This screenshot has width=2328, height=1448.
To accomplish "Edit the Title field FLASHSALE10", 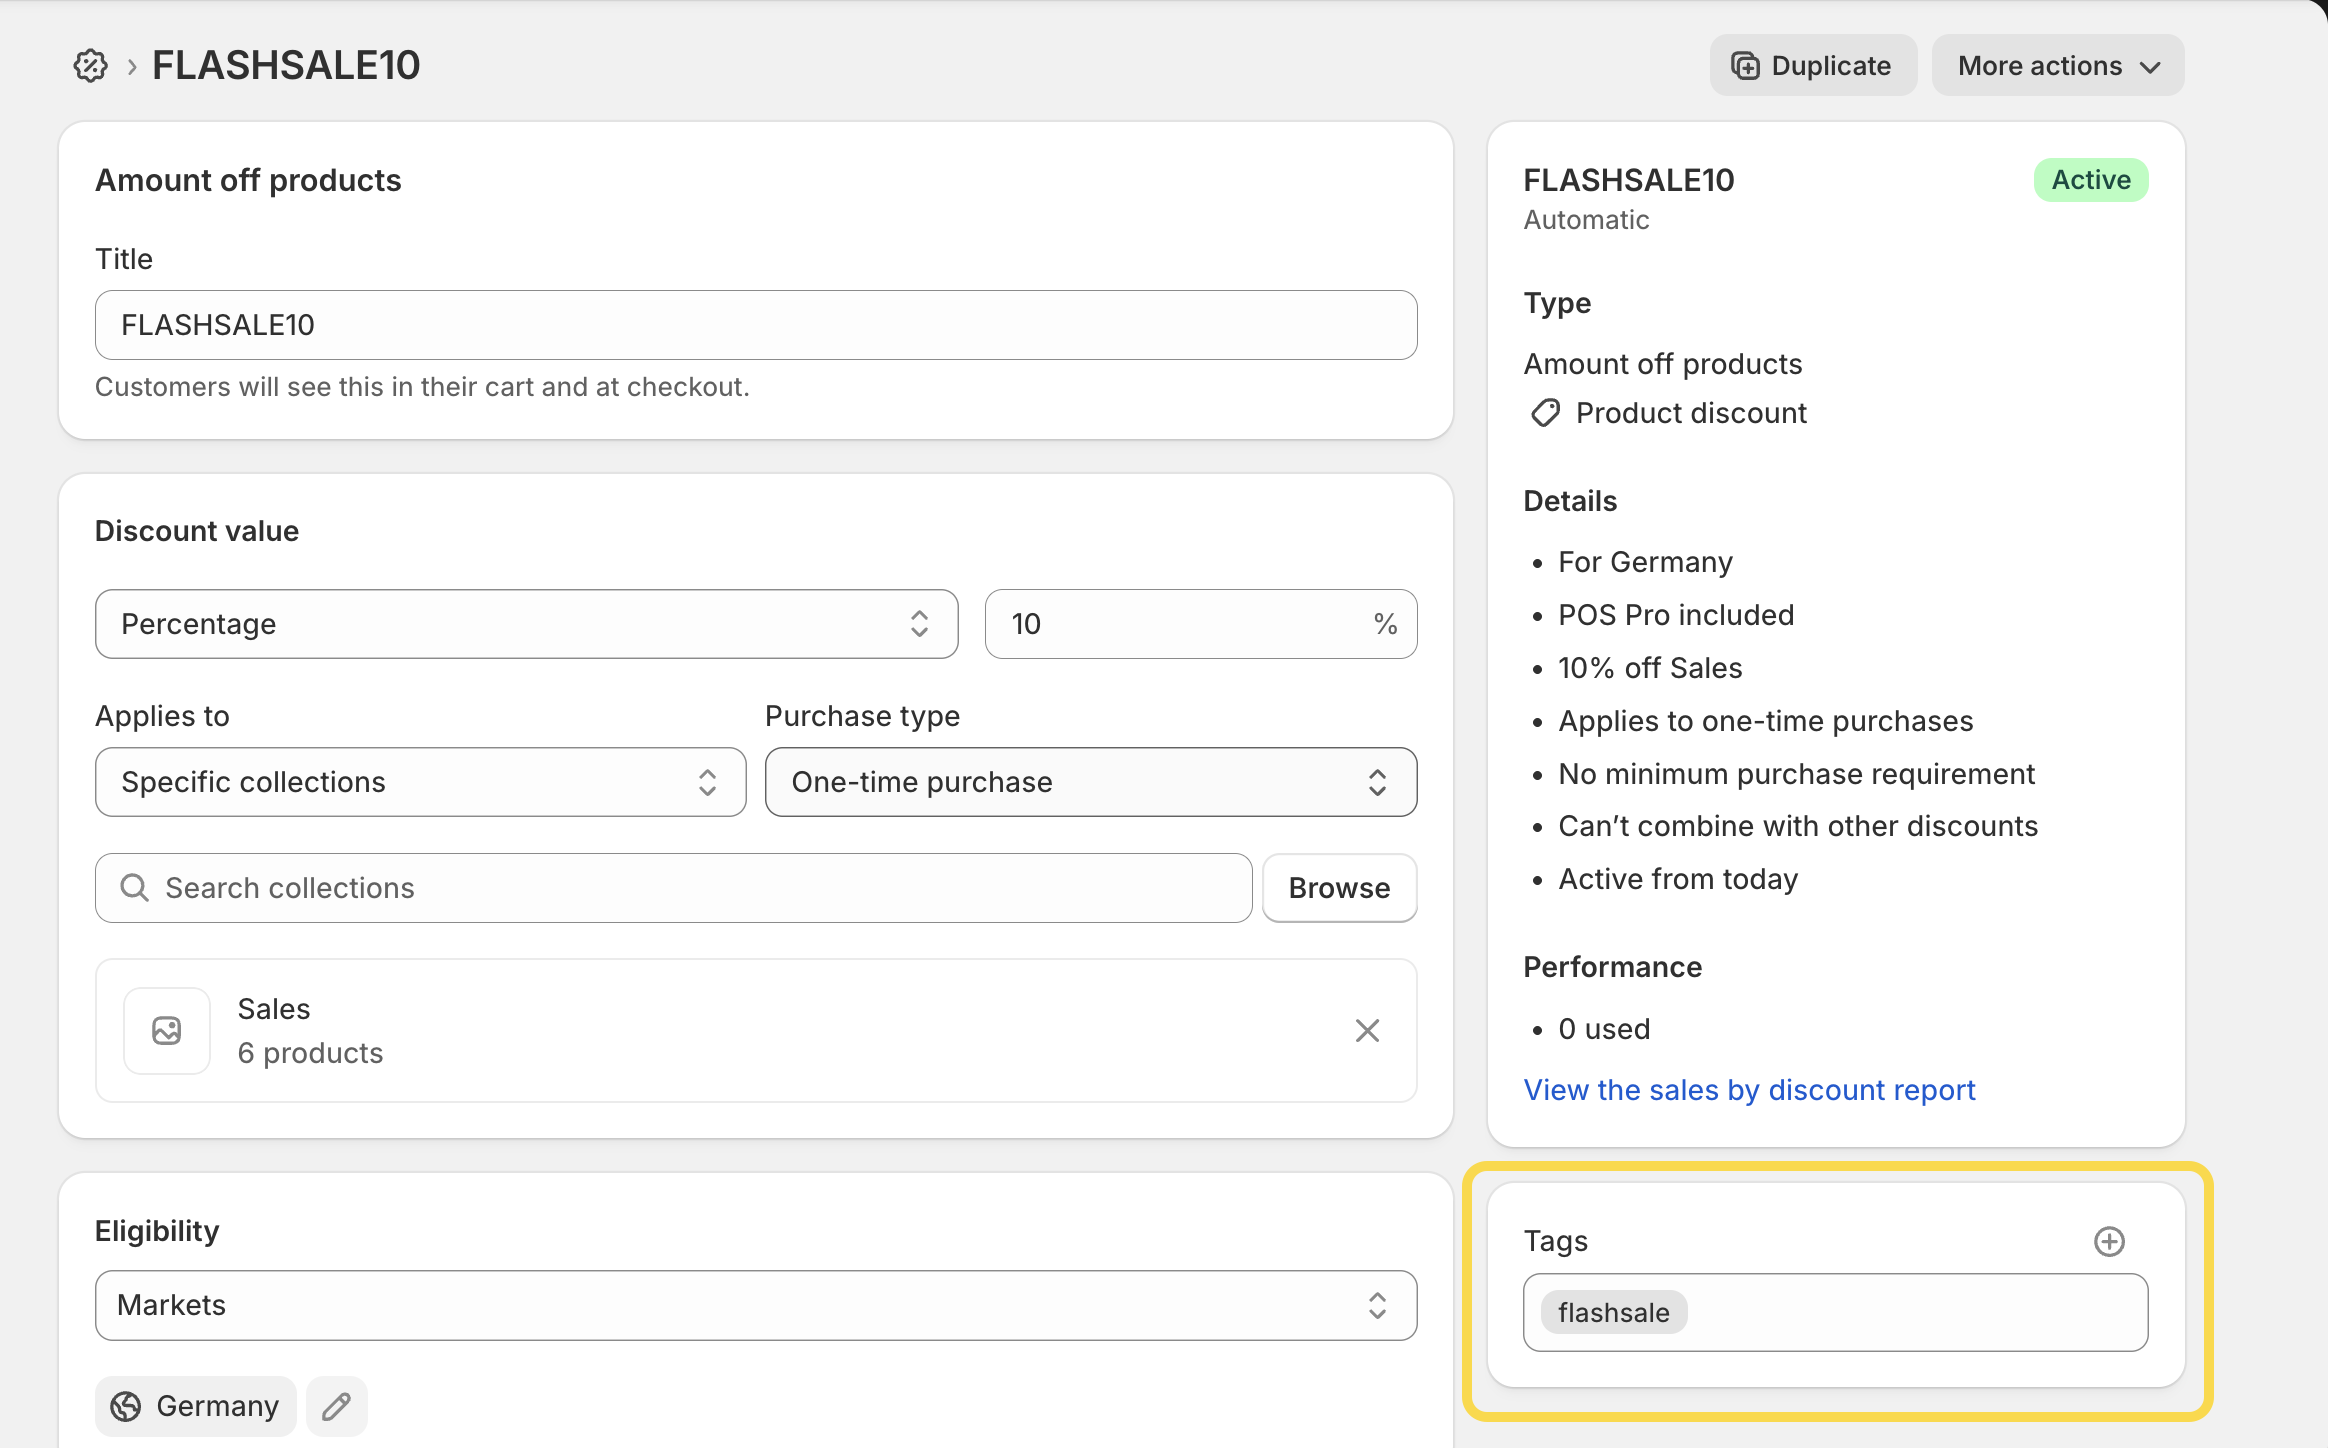I will pyautogui.click(x=756, y=325).
